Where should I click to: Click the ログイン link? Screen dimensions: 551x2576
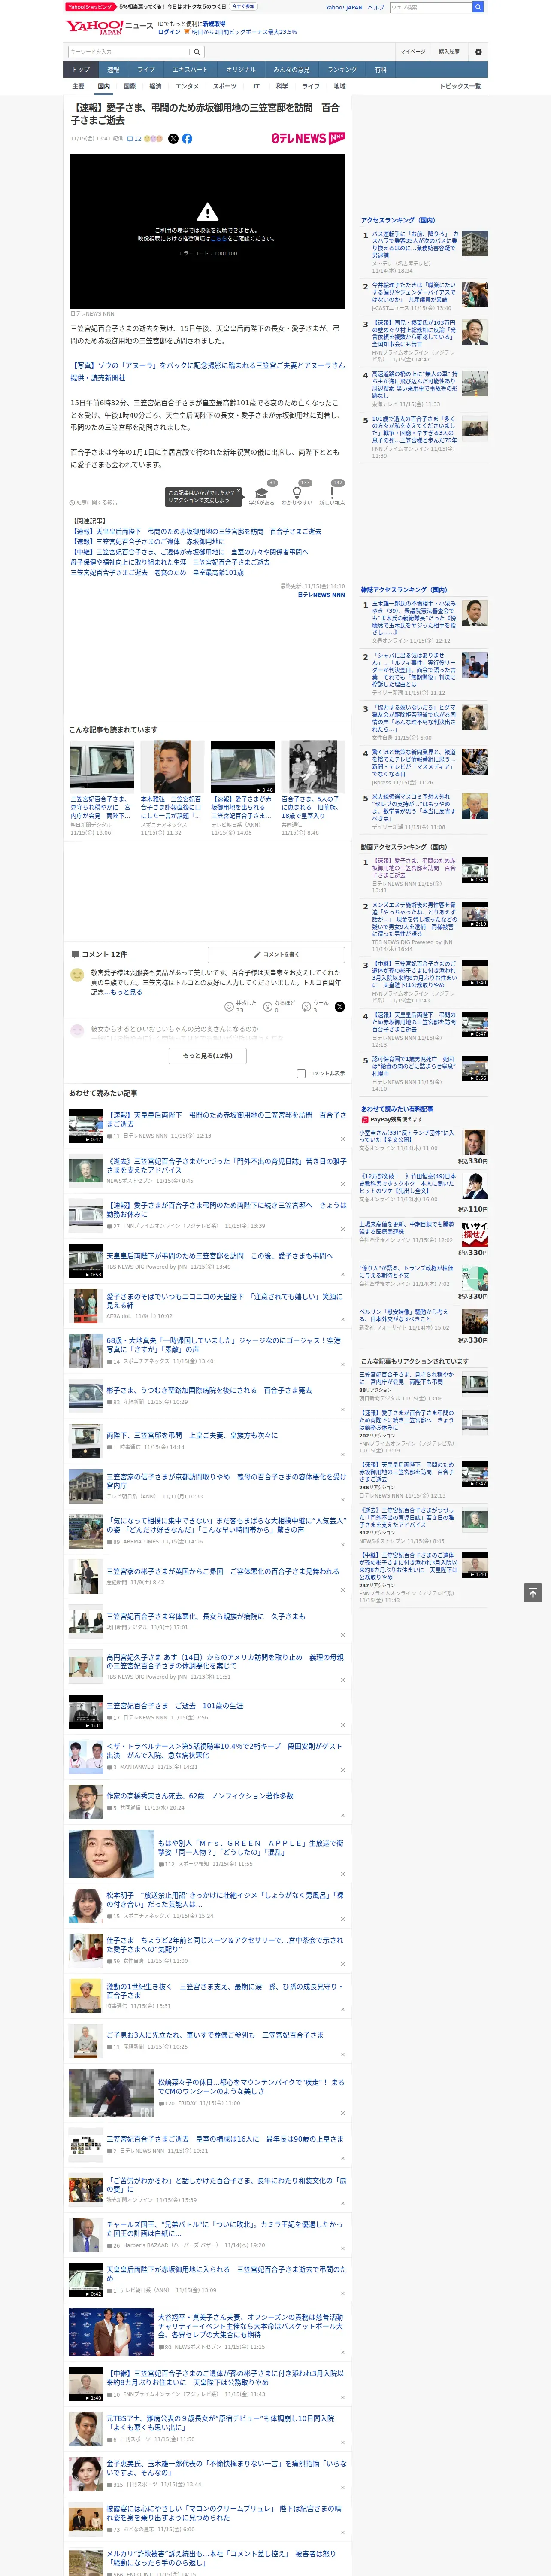[169, 32]
